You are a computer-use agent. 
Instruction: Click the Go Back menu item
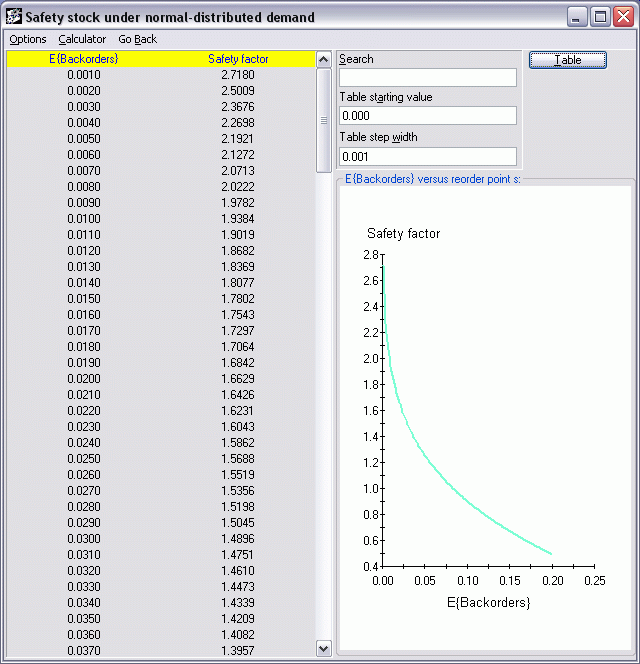137,39
